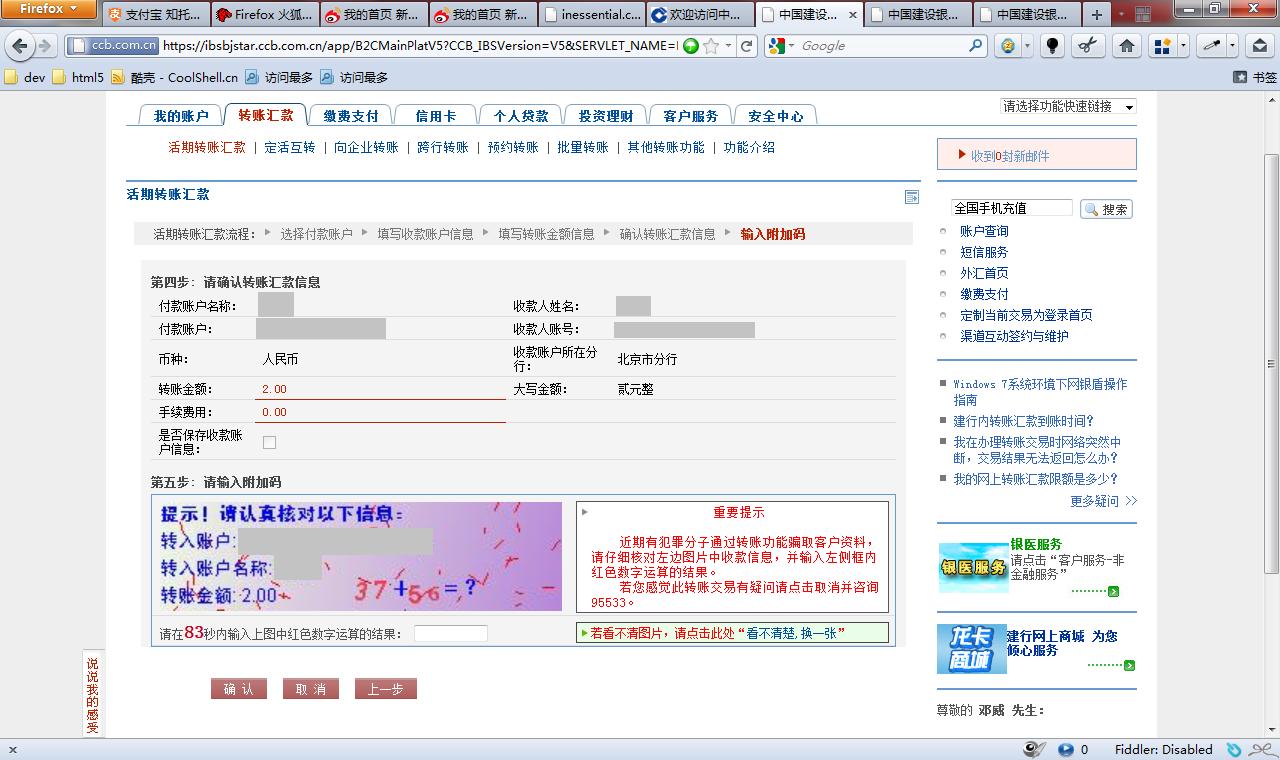Click the 确认 button
1280x760 pixels.
coord(239,689)
